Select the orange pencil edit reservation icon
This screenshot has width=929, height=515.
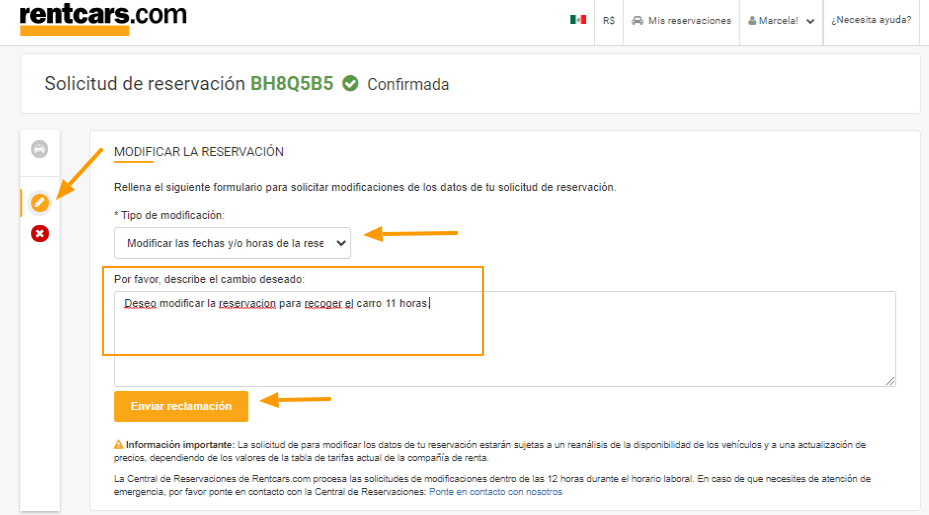click(x=40, y=203)
